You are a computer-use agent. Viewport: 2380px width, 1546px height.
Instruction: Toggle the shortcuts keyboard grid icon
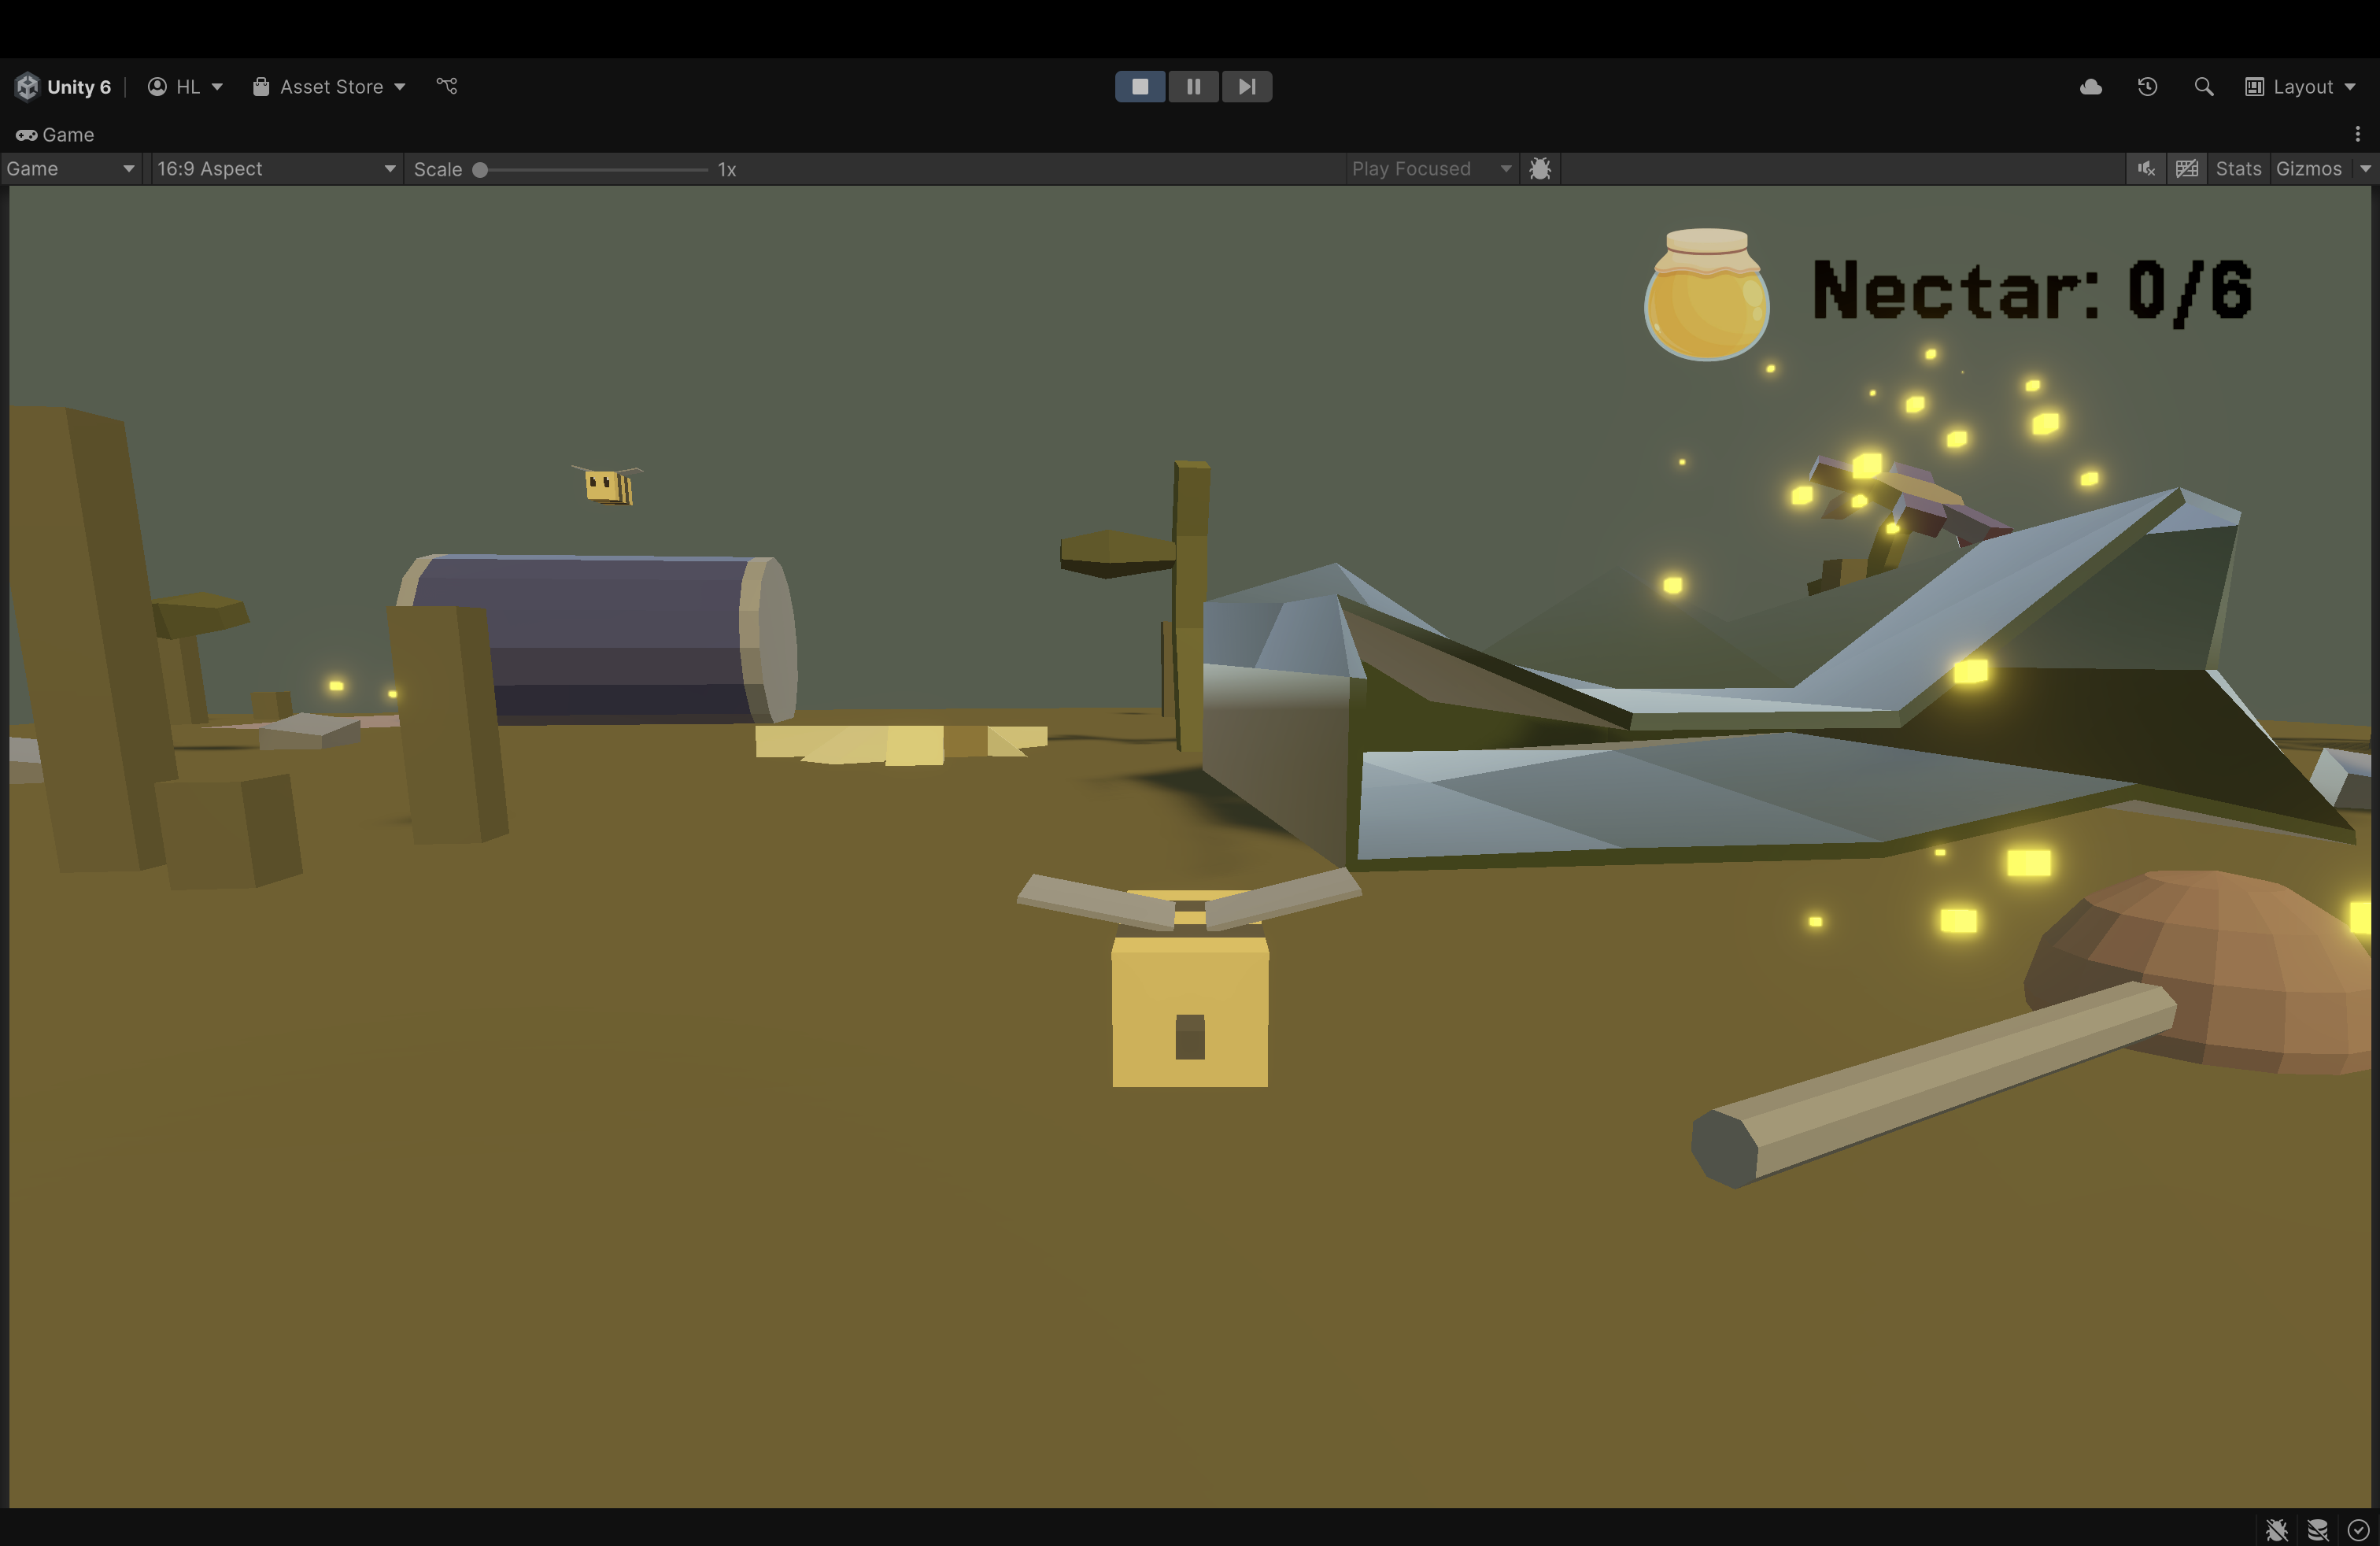[2187, 169]
